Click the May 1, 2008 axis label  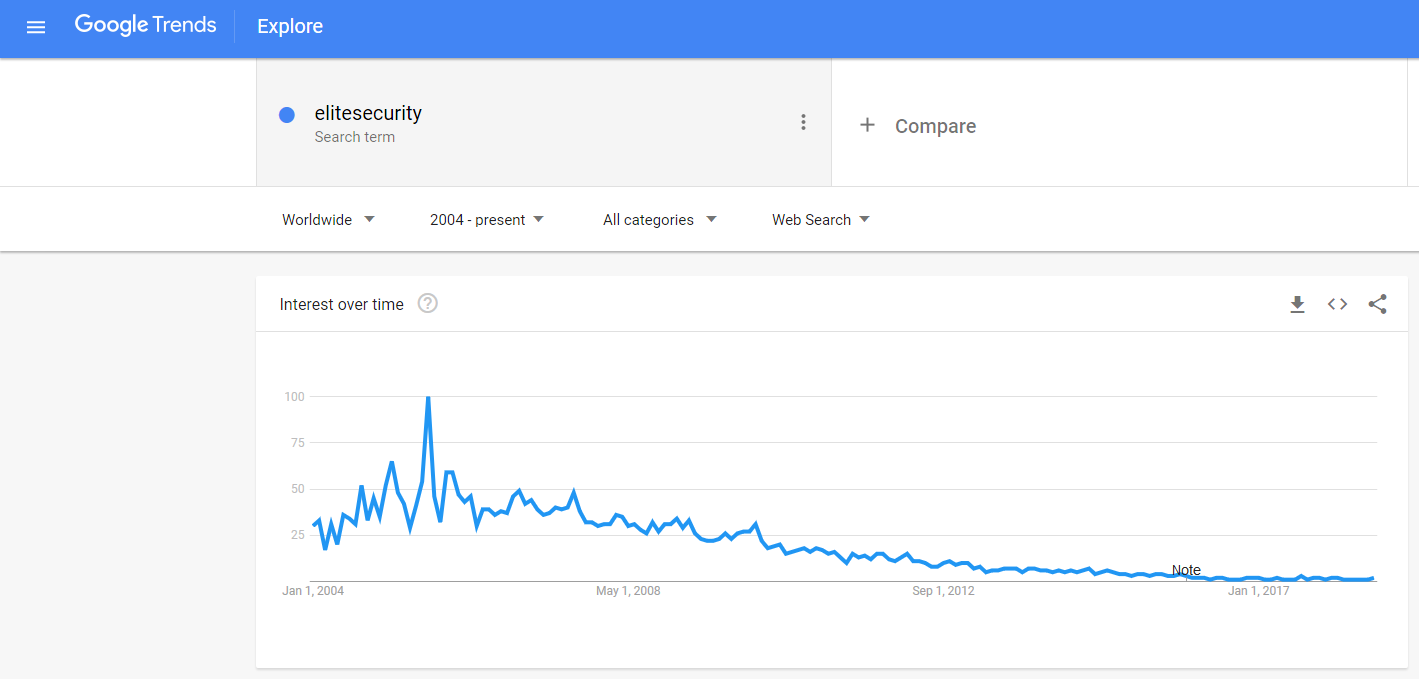pos(628,591)
